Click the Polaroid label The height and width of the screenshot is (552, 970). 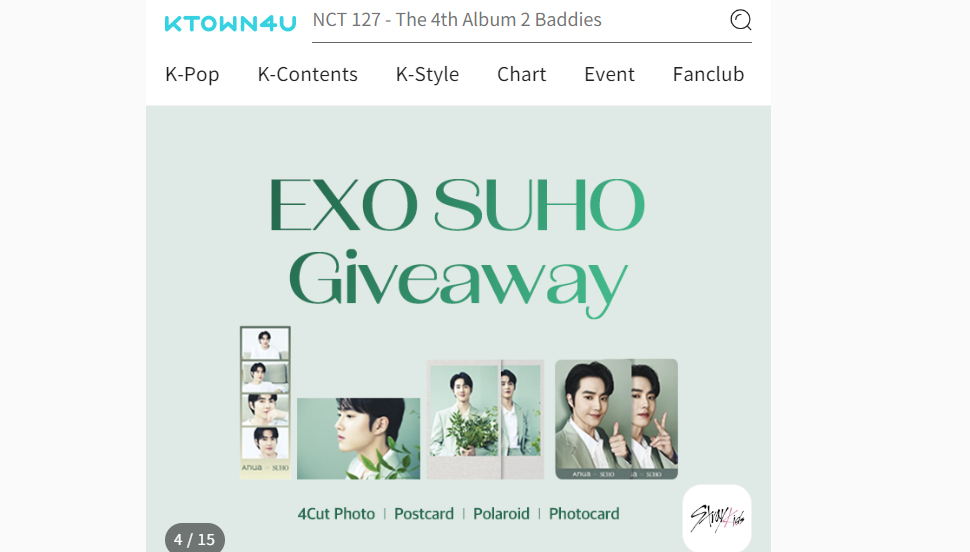click(x=501, y=514)
